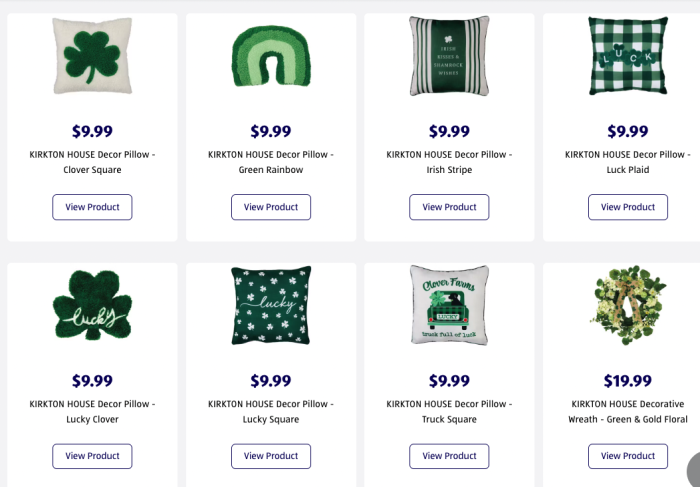Click the Decor Pillow - Clover Square title
700x487 pixels.
92,162
